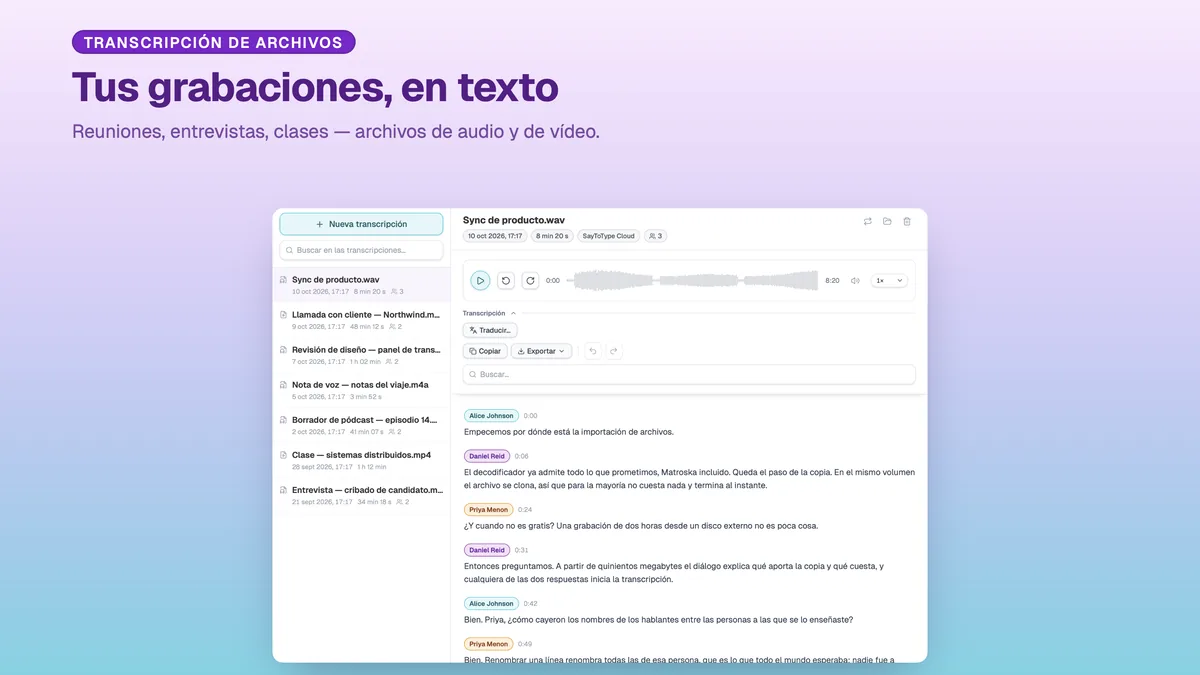Click the 8 min 20 s duration badge

(x=552, y=236)
